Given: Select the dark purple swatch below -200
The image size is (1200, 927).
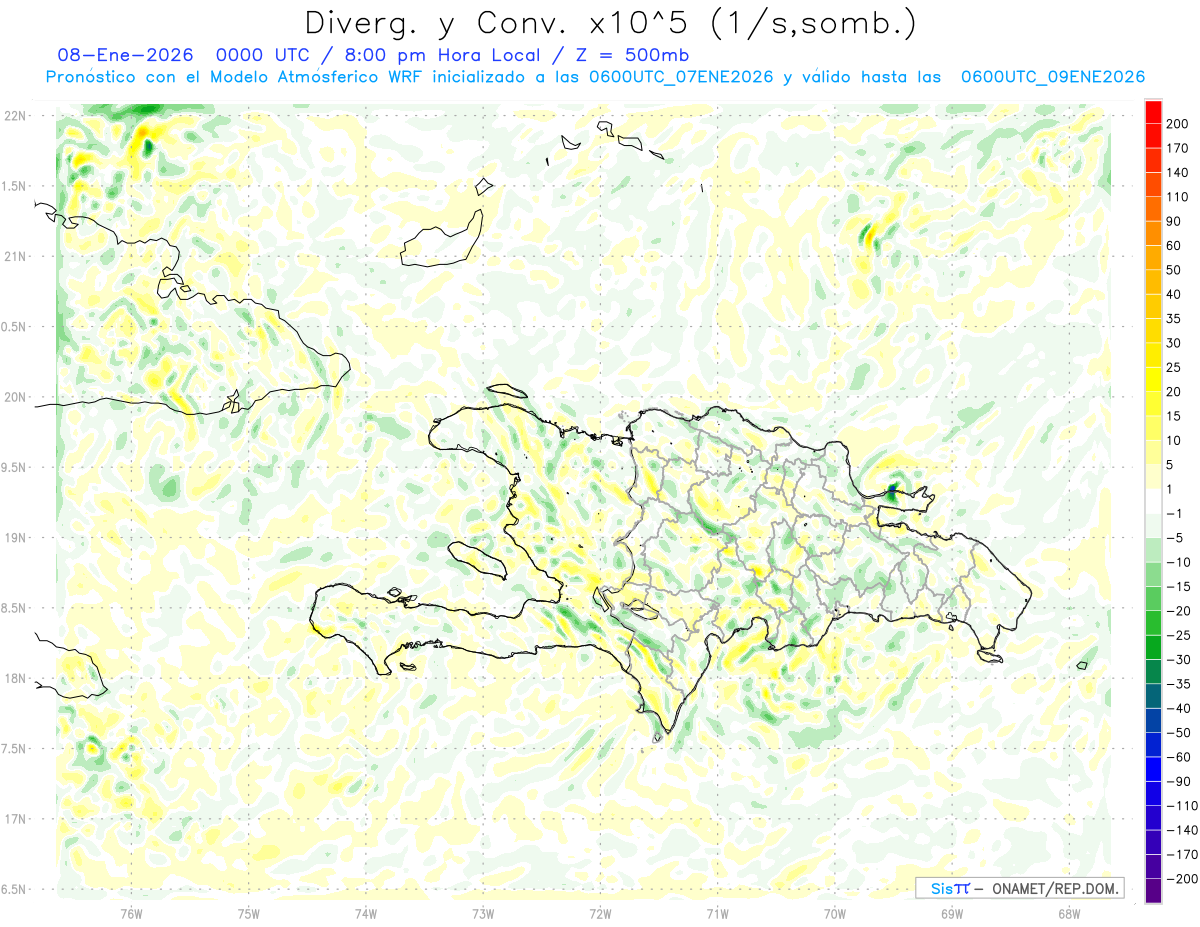Looking at the screenshot, I should [1153, 892].
